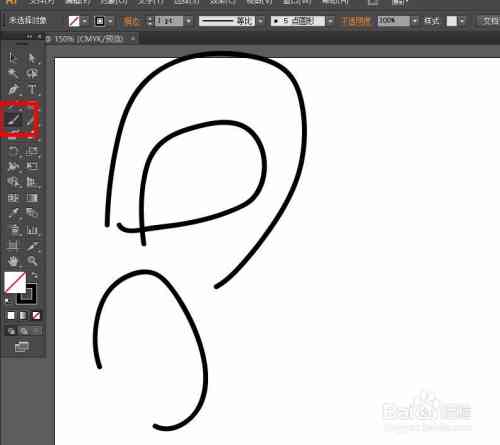The image size is (500, 445).
Task: Select the Artboard tool
Action: (x=13, y=246)
